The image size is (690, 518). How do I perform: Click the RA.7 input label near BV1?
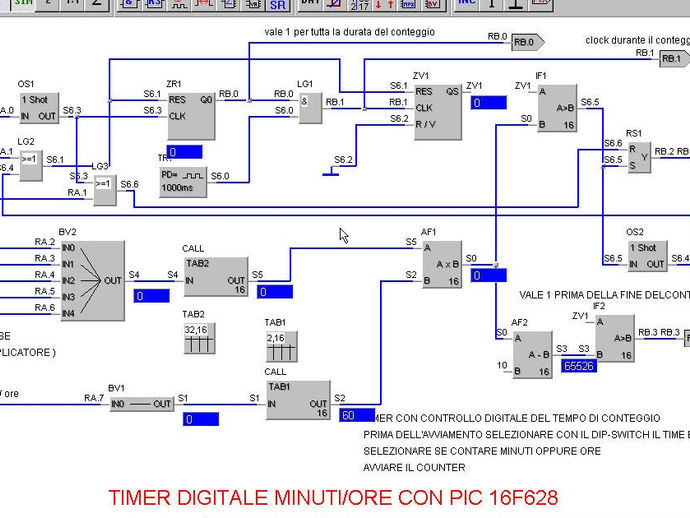pyautogui.click(x=94, y=398)
